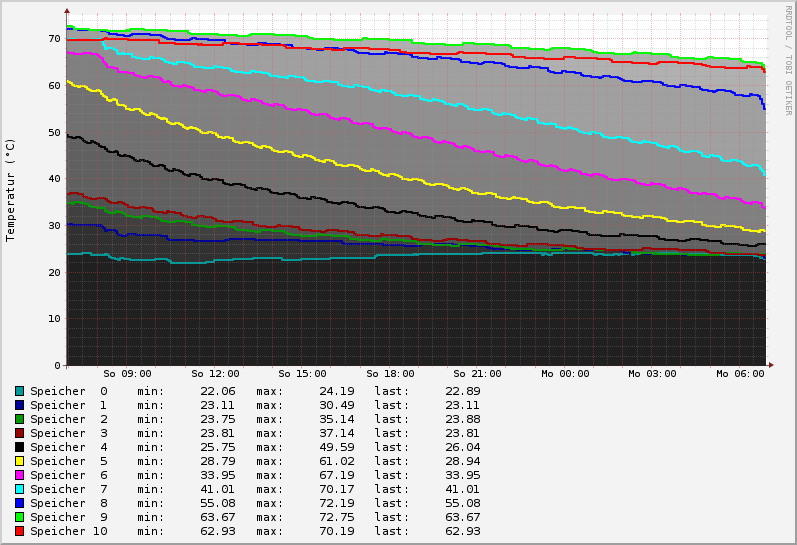This screenshot has width=797, height=545.
Task: Click the teal Speicher 0 legend swatch
Action: (19, 391)
